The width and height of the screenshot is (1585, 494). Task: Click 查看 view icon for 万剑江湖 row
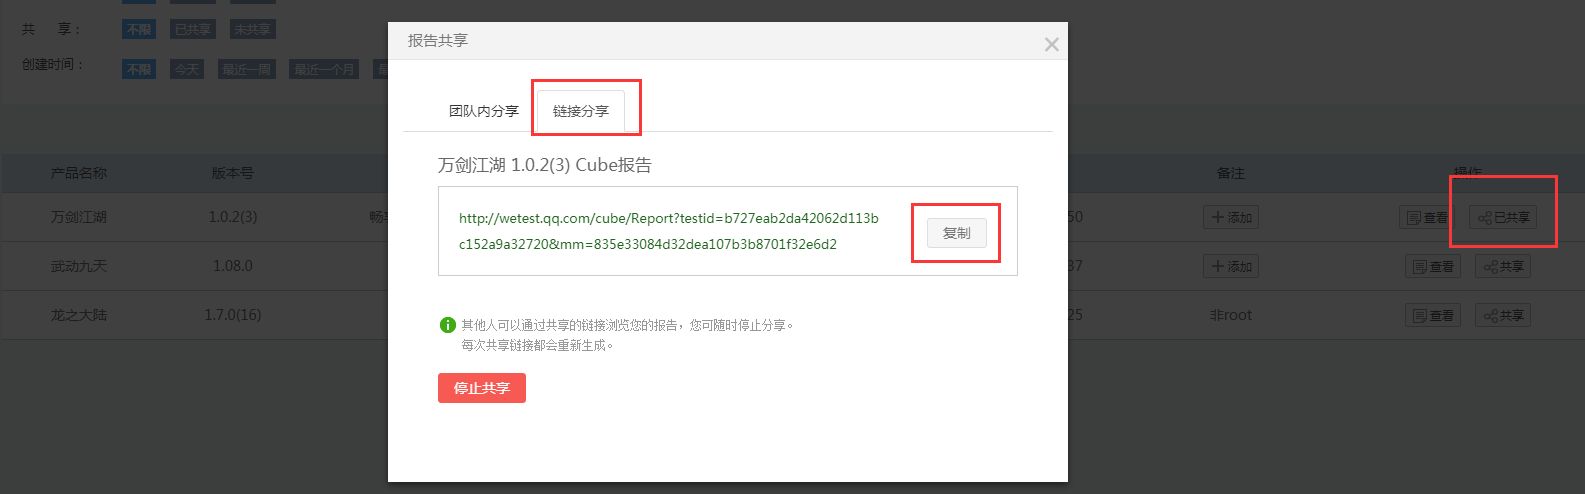(1427, 217)
